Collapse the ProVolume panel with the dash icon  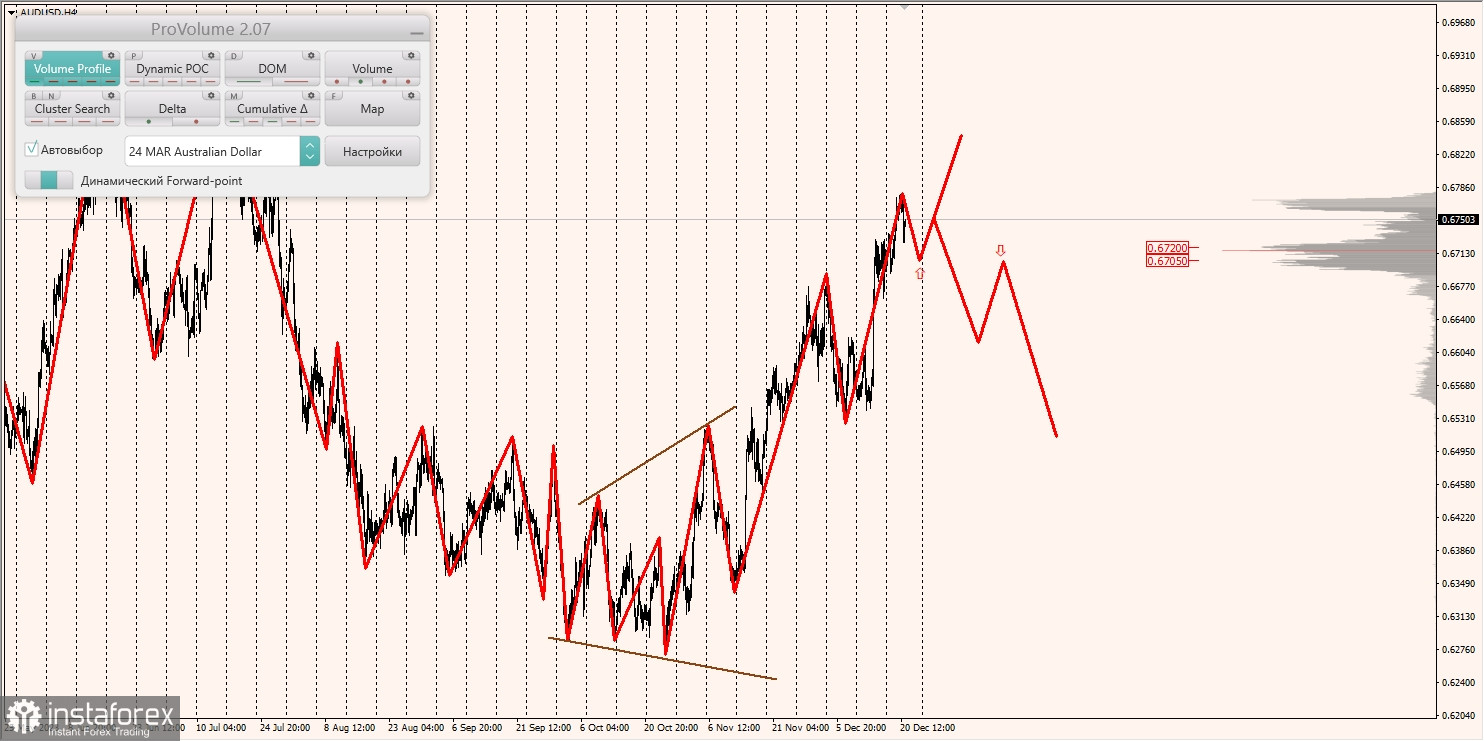point(417,33)
